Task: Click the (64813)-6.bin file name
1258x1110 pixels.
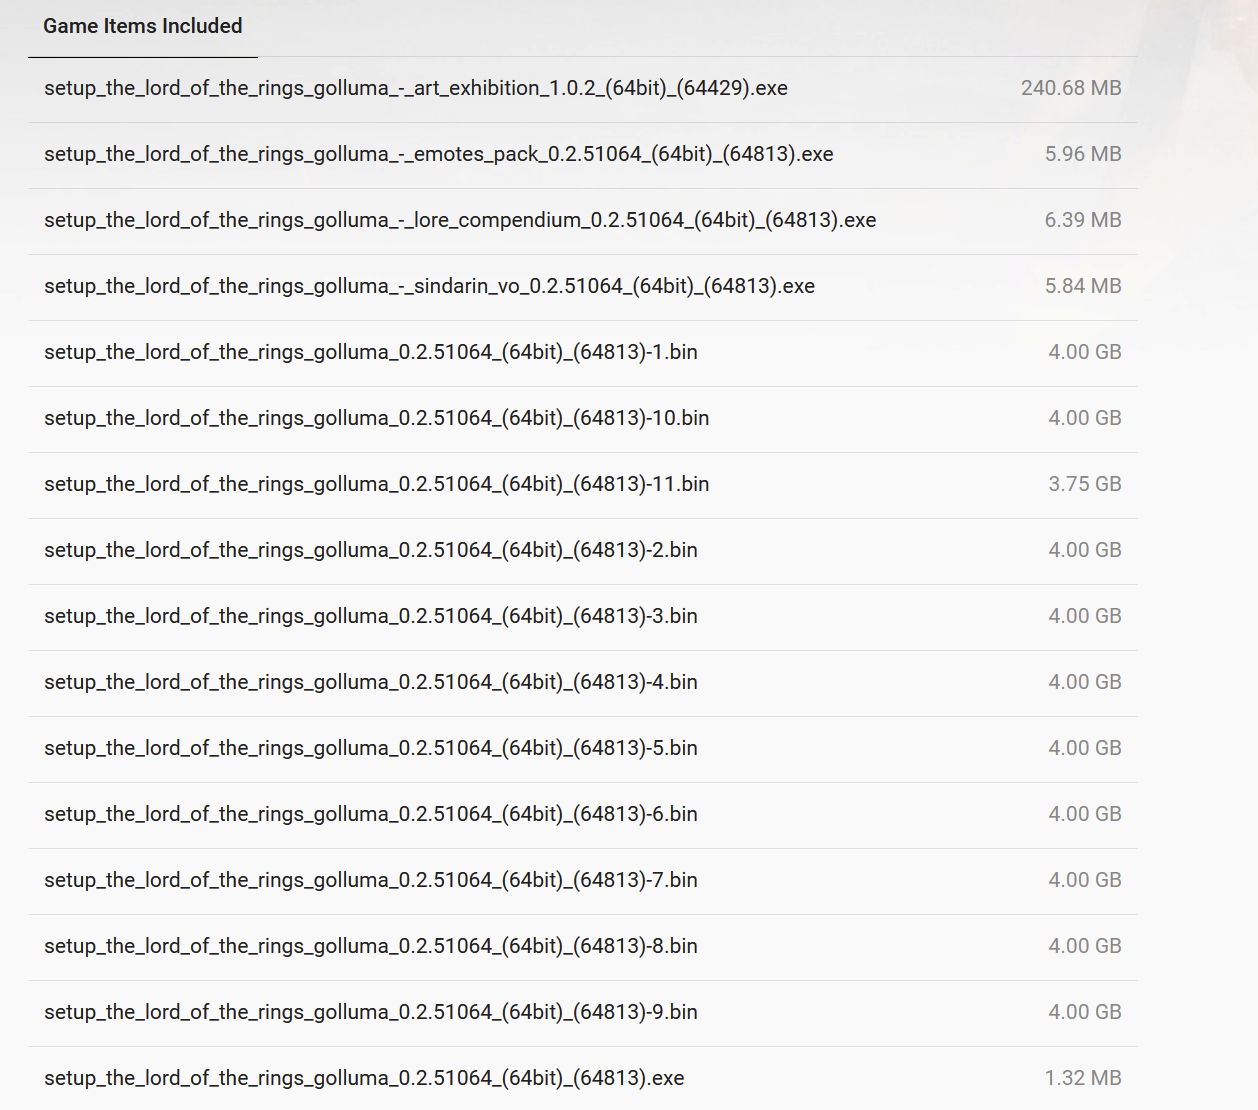Action: 371,814
